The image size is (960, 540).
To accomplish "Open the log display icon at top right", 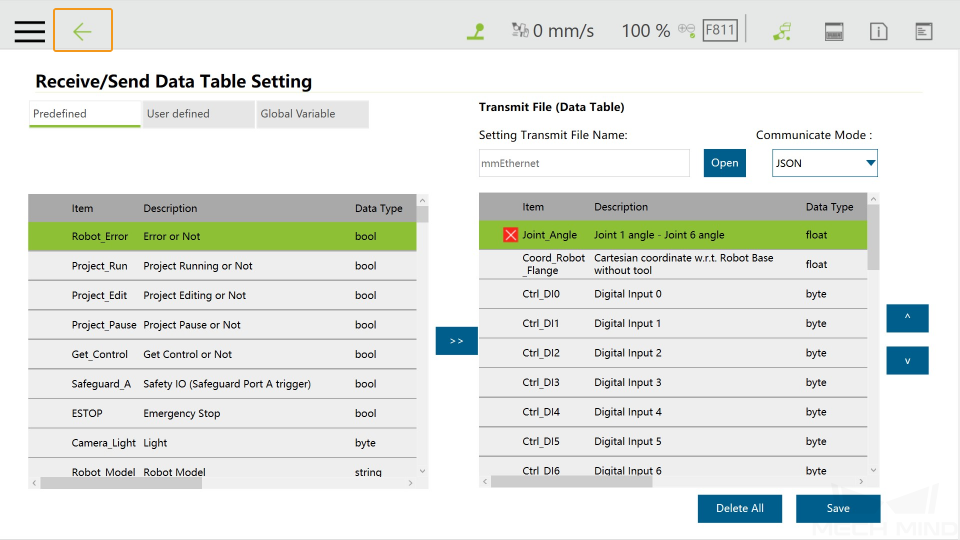I will coord(924,32).
